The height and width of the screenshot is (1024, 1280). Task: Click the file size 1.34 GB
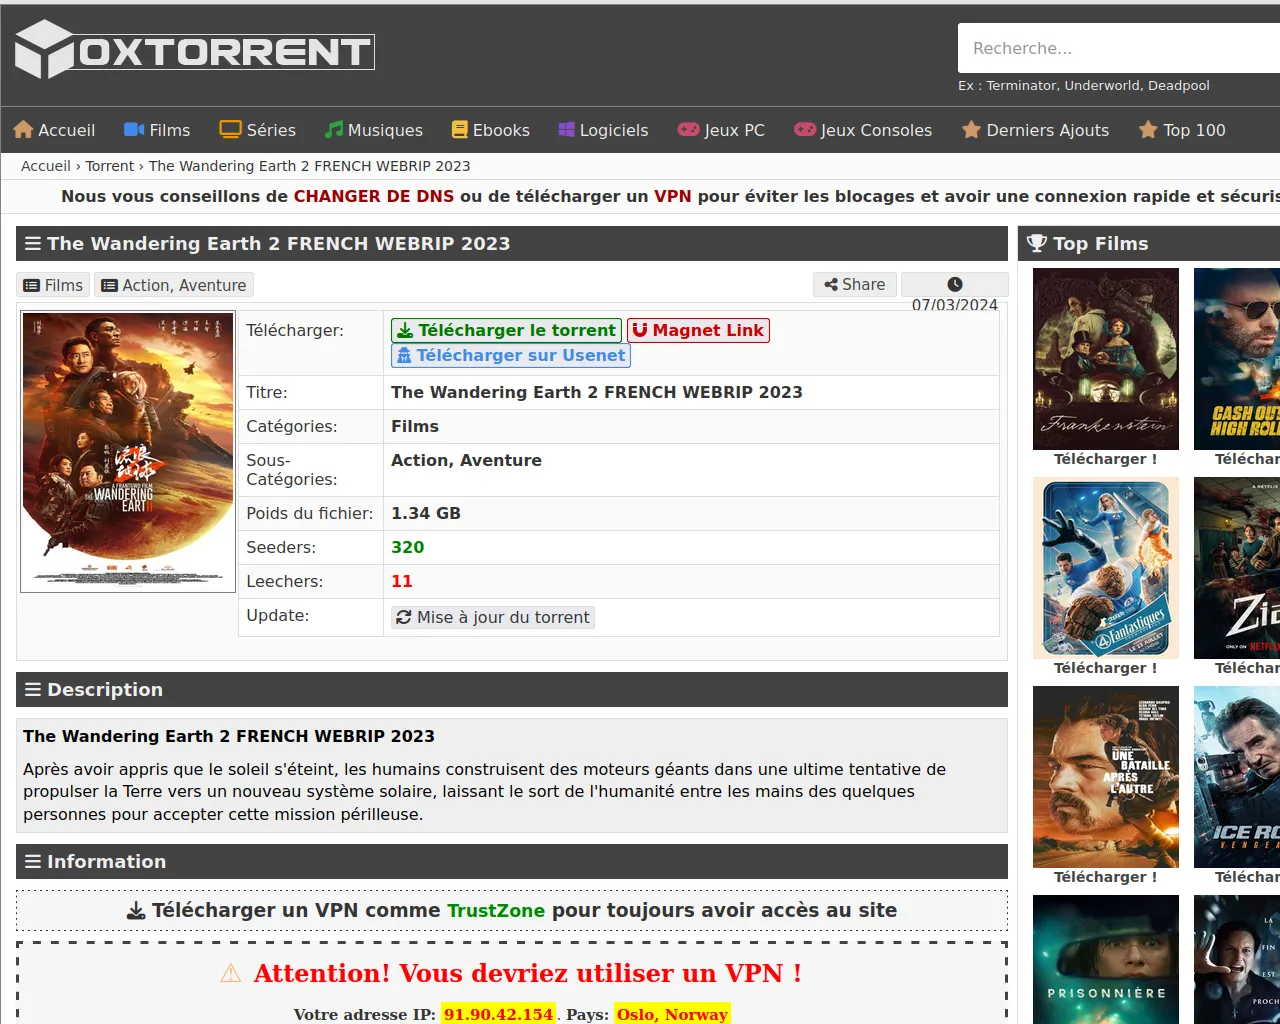(426, 513)
